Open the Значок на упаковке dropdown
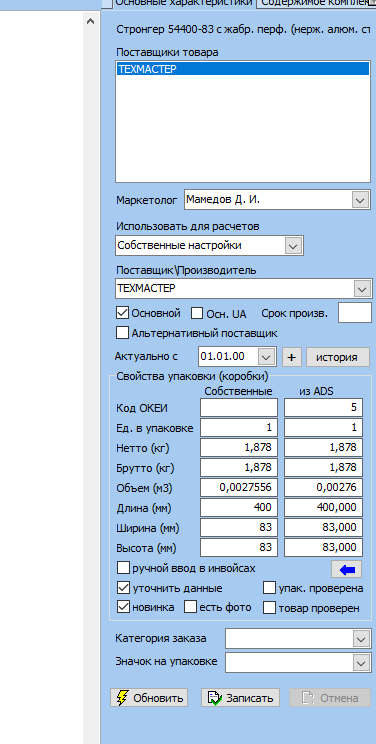The image size is (376, 744). [x=362, y=662]
